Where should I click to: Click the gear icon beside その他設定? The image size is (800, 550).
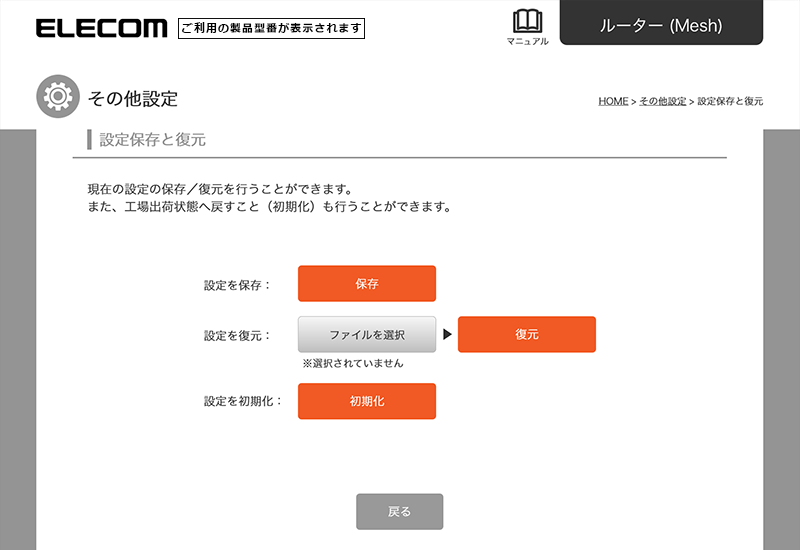58,96
